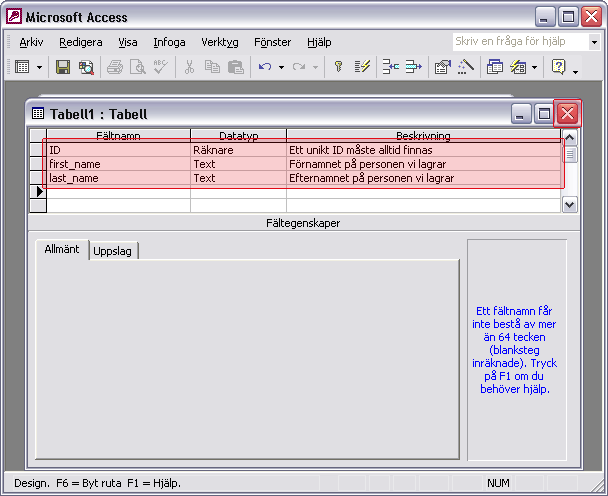
Task: Click the Primary Key icon
Action: pos(339,67)
